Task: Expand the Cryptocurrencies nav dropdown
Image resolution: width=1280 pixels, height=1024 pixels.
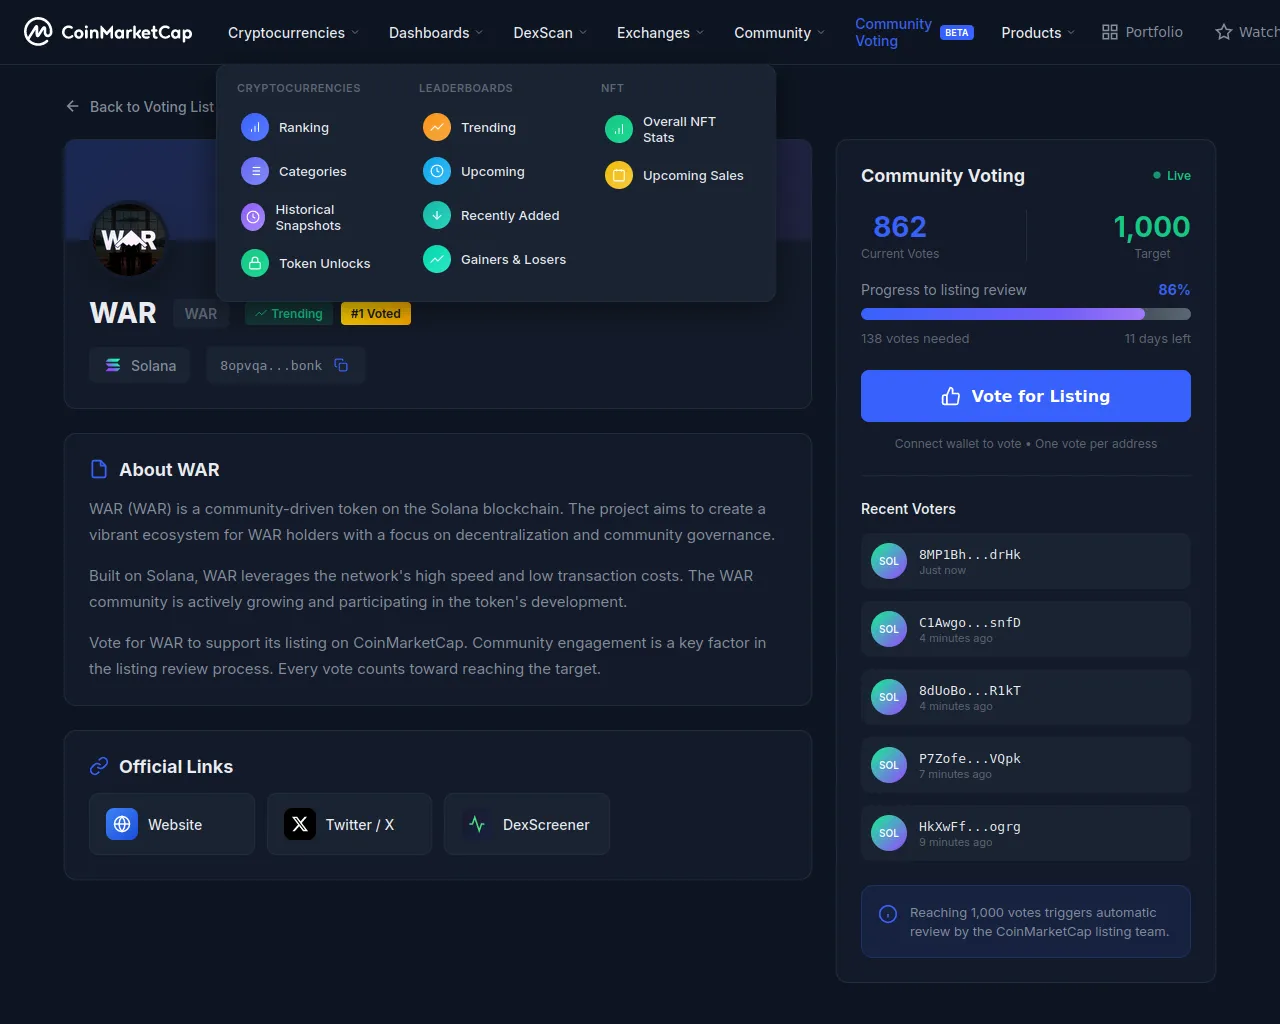Action: 293,33
